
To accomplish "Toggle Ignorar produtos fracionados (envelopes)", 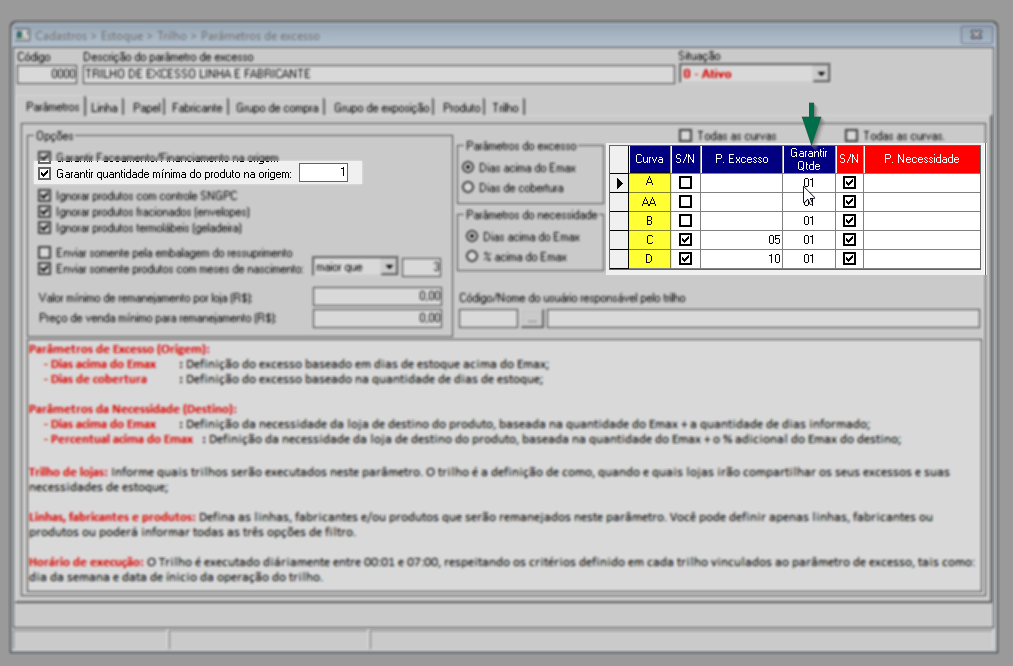I will click(x=44, y=211).
